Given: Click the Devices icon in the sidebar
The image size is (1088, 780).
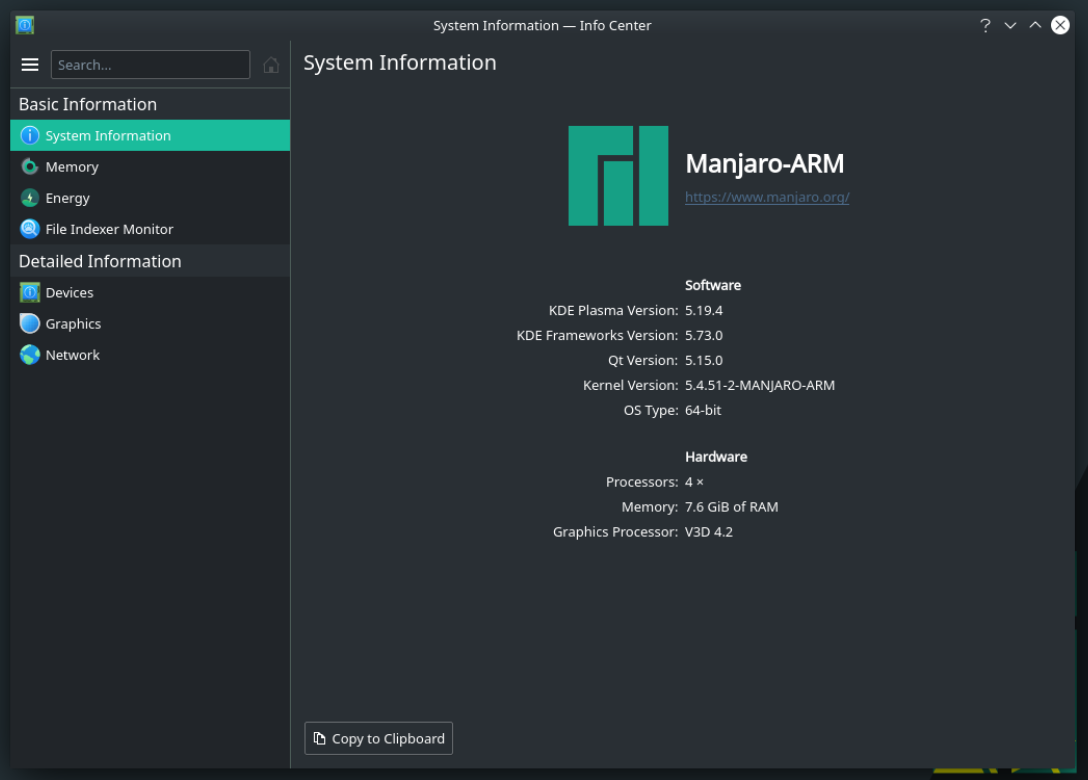Looking at the screenshot, I should point(30,293).
